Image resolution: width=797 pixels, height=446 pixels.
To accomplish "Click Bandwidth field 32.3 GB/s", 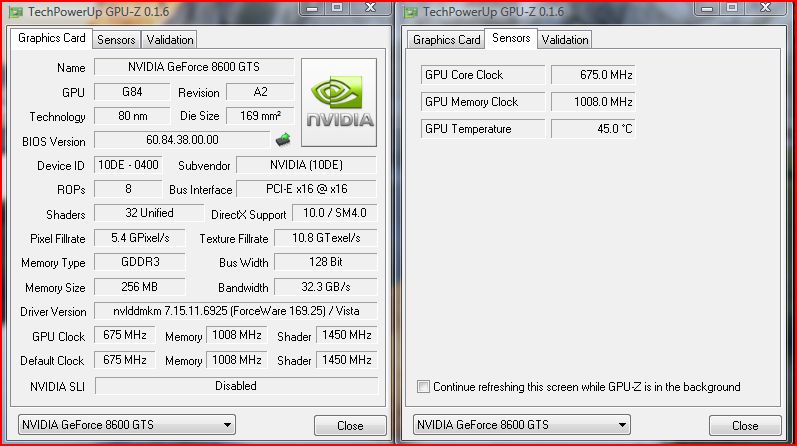I will point(326,287).
